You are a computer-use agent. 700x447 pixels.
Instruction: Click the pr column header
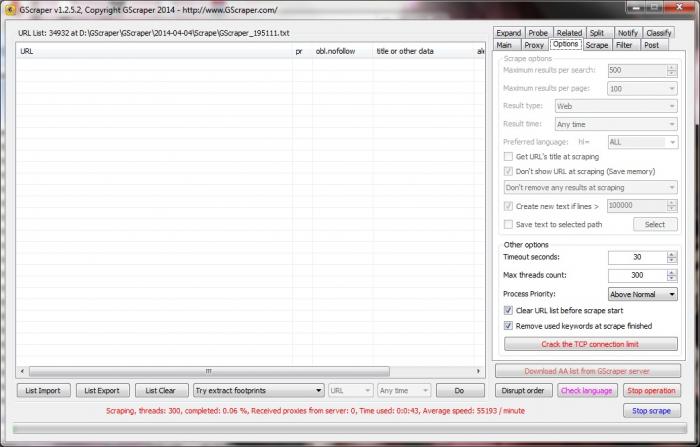(302, 51)
